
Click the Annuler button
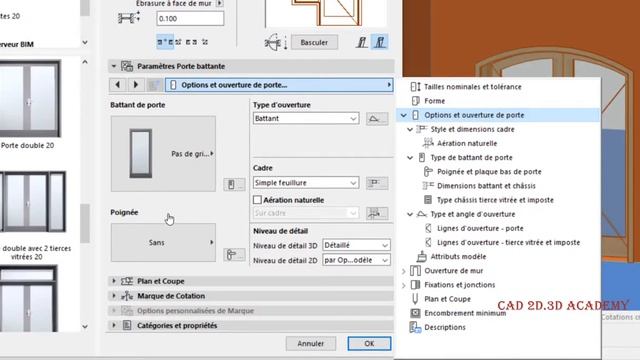click(x=310, y=343)
